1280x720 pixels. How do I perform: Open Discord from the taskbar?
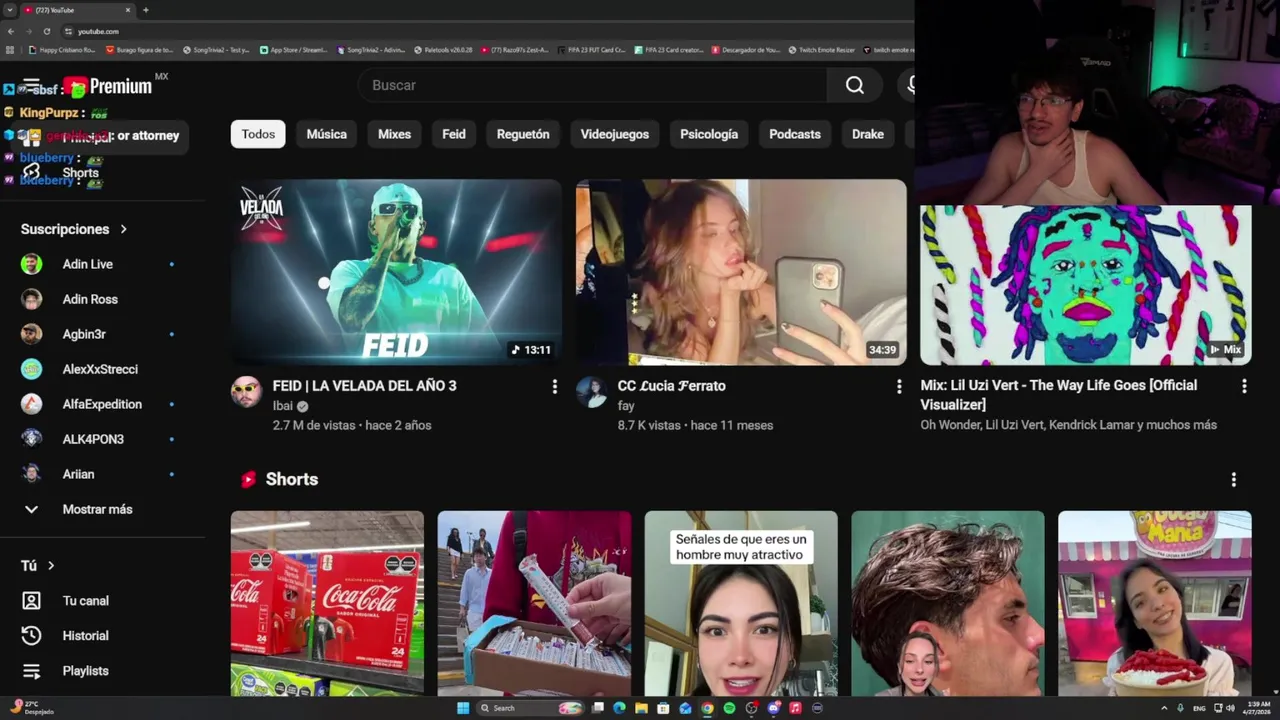(x=773, y=708)
